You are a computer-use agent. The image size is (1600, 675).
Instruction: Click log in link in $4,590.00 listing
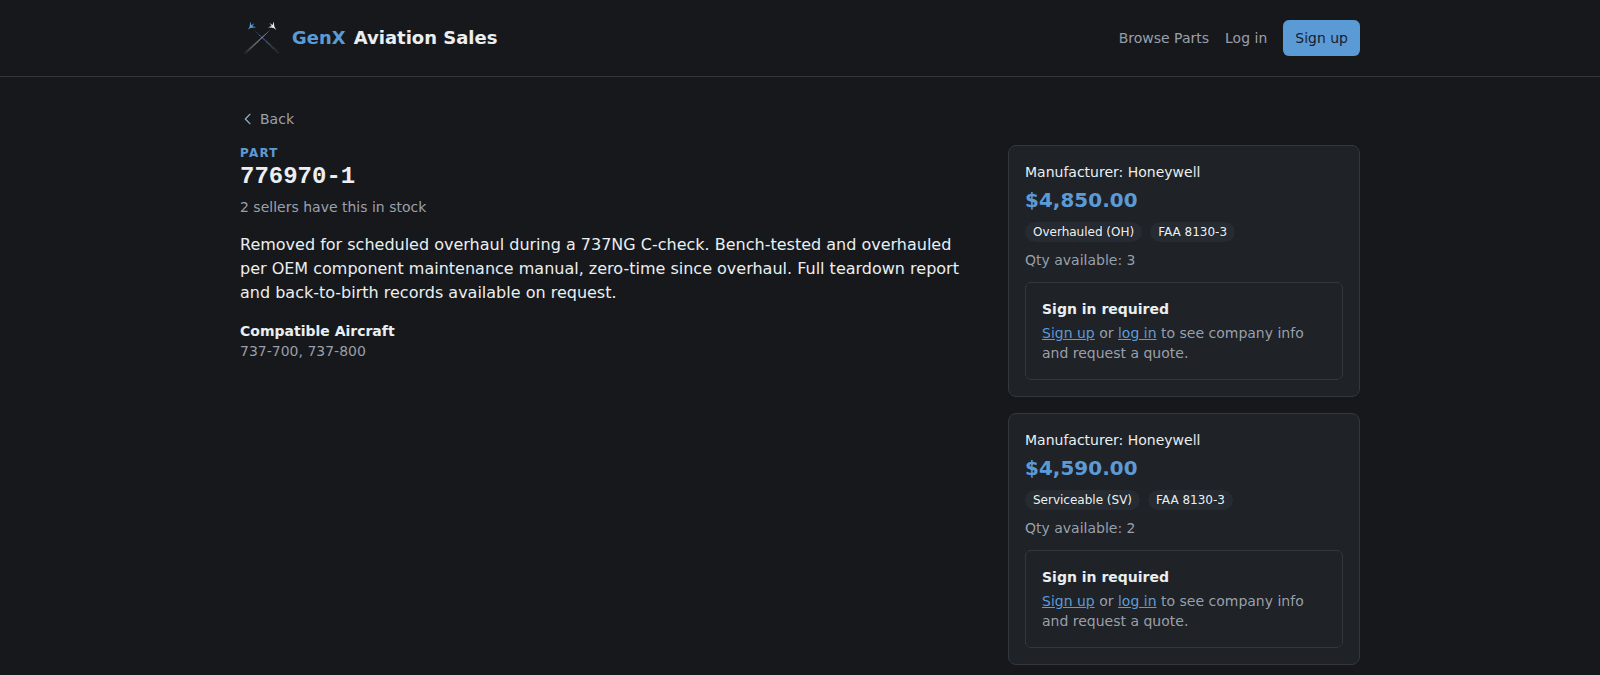tap(1137, 601)
